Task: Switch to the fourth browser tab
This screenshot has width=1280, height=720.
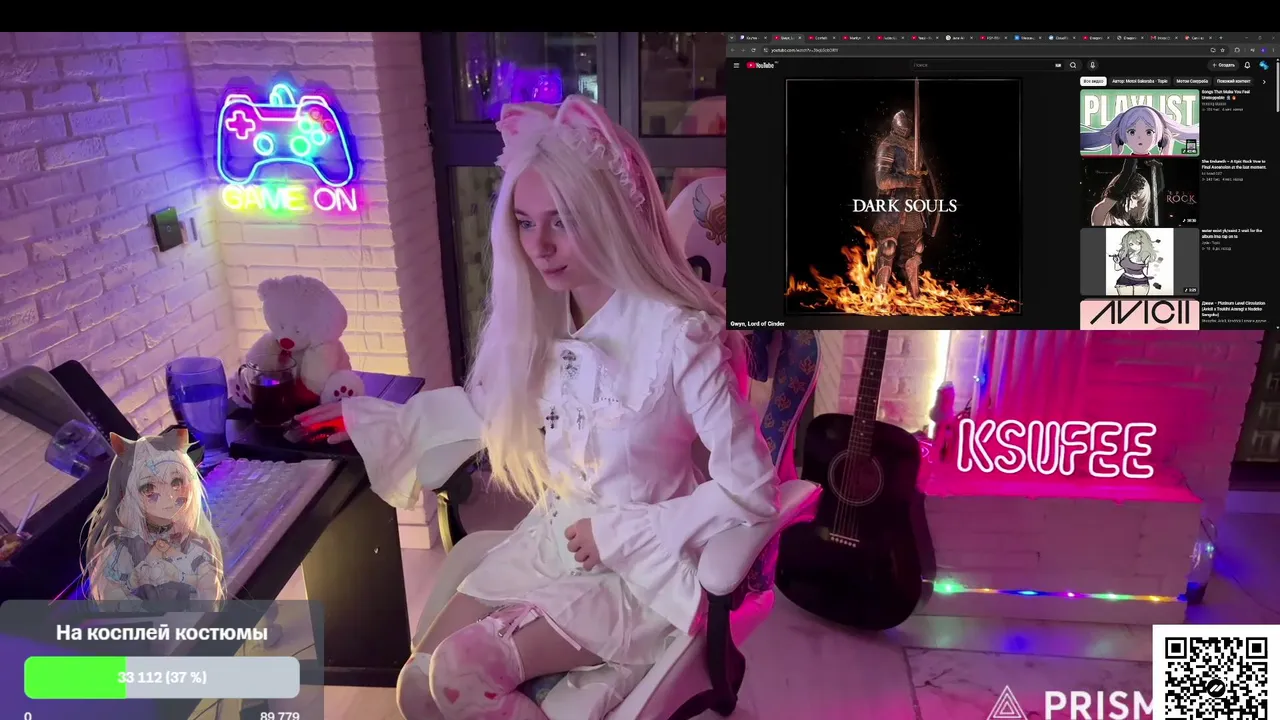Action: pyautogui.click(x=855, y=38)
